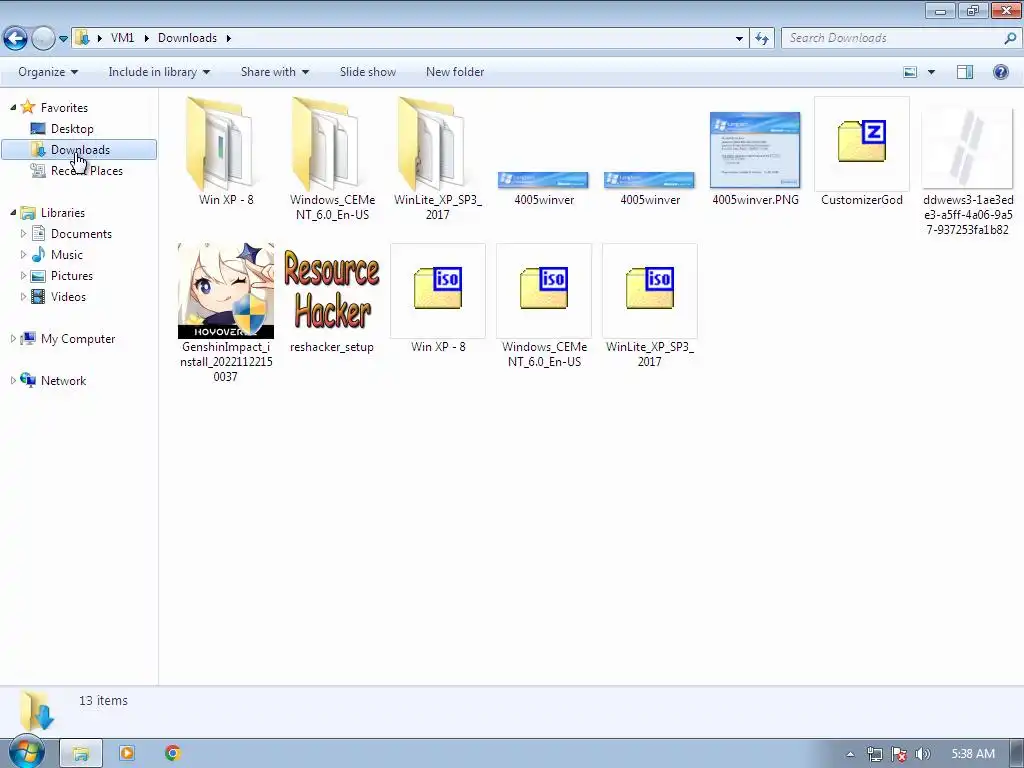Open the address bar history dropdown

739,39
